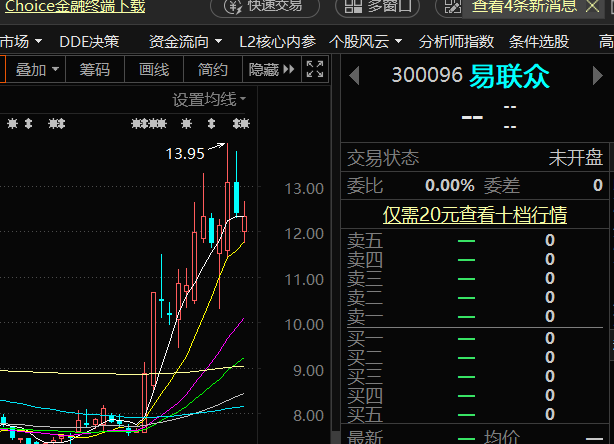Click the chart's vertical scrollbar handle
This screenshot has height=444, width=614.
pyautogui.click(x=336, y=438)
